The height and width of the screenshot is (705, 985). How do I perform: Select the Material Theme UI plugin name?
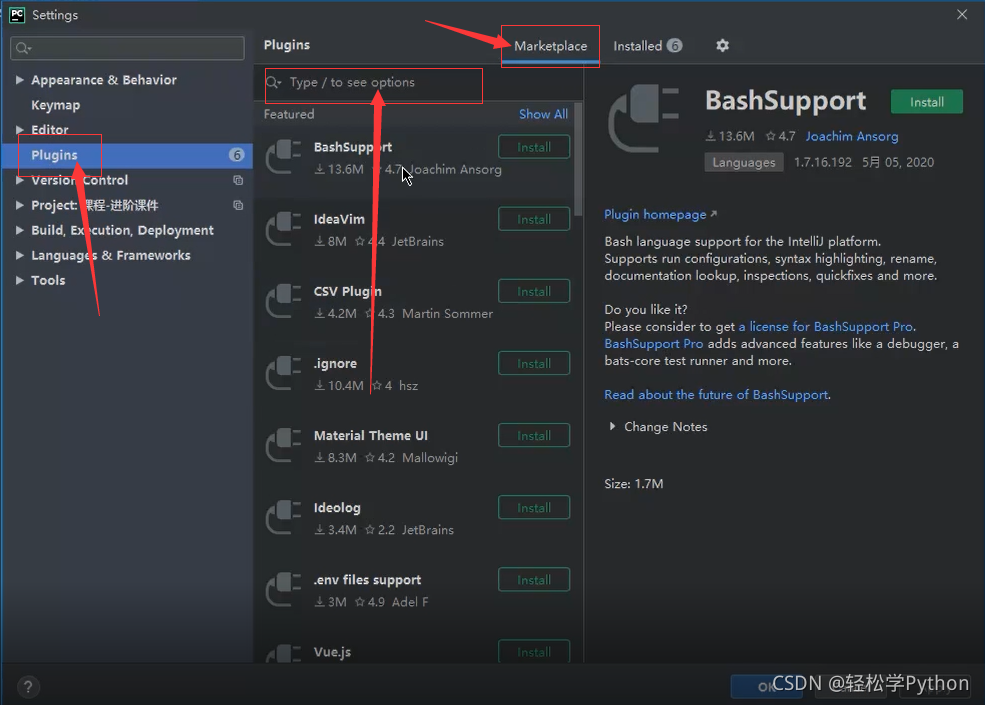371,435
